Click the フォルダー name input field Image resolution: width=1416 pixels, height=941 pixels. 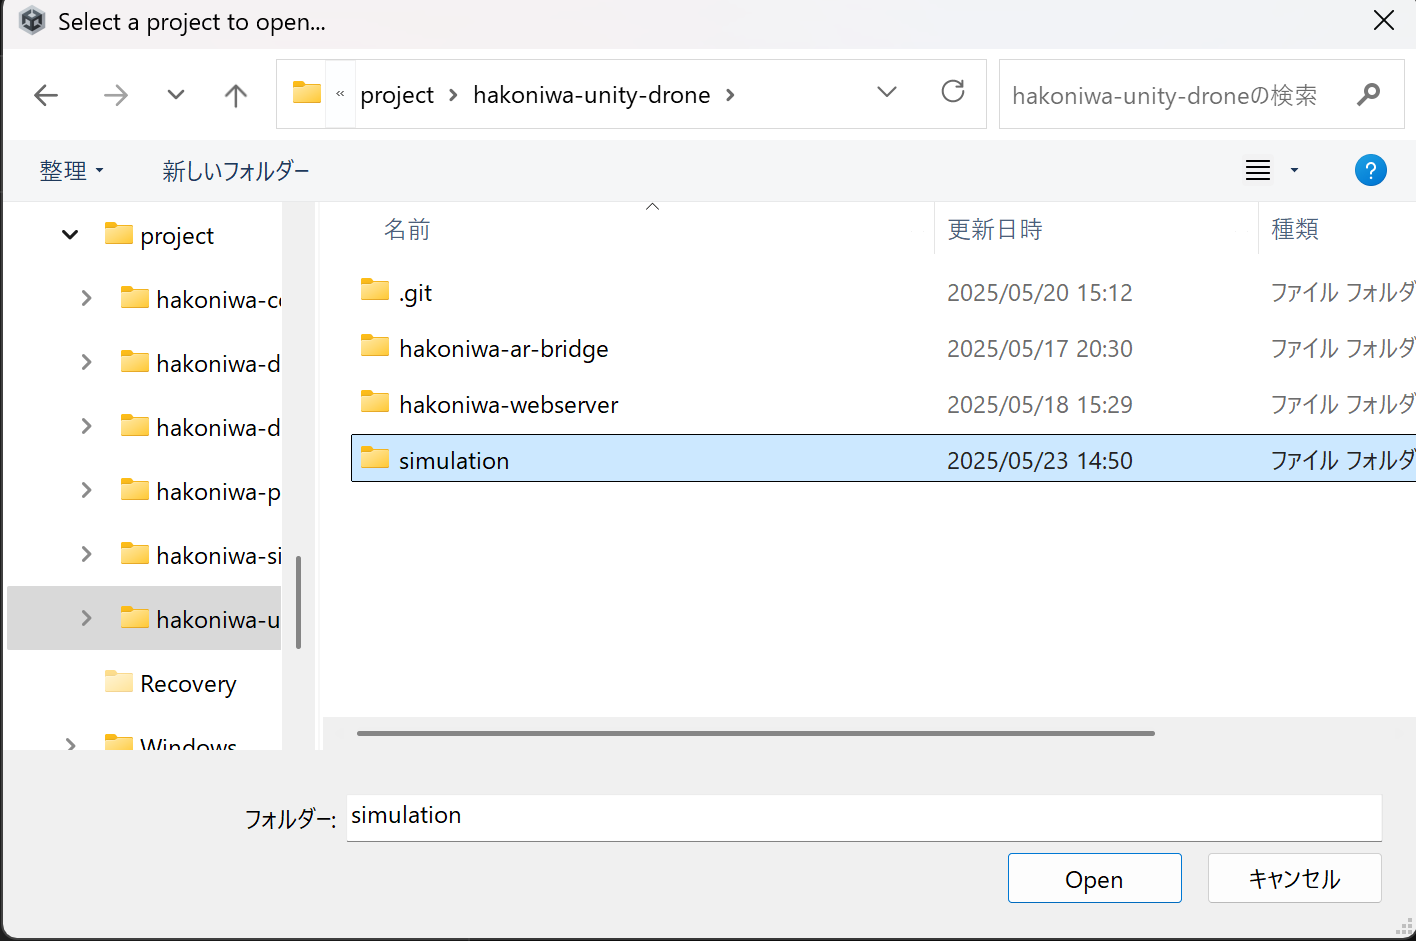pyautogui.click(x=700, y=817)
